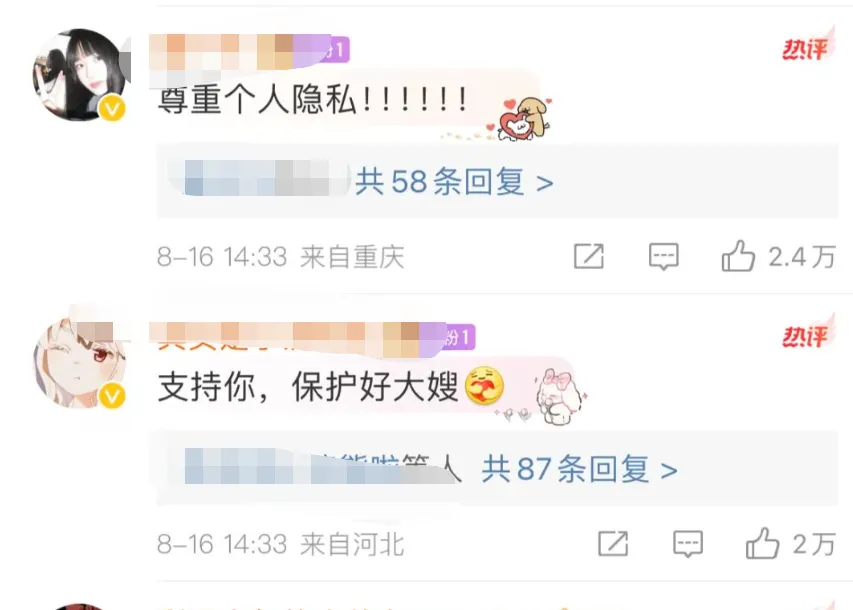The width and height of the screenshot is (853, 610).
Task: Share the 支持你，保护好大嫂 comment
Action: click(x=613, y=543)
